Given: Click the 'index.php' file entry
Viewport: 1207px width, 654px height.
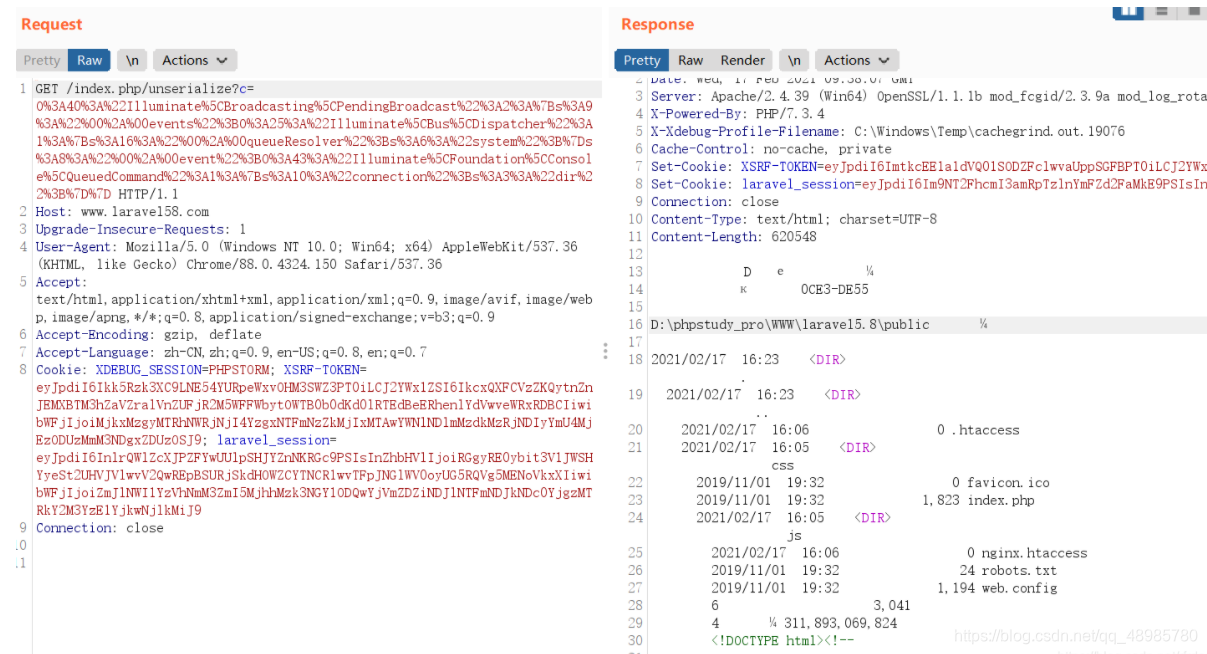Looking at the screenshot, I should pos(1001,500).
